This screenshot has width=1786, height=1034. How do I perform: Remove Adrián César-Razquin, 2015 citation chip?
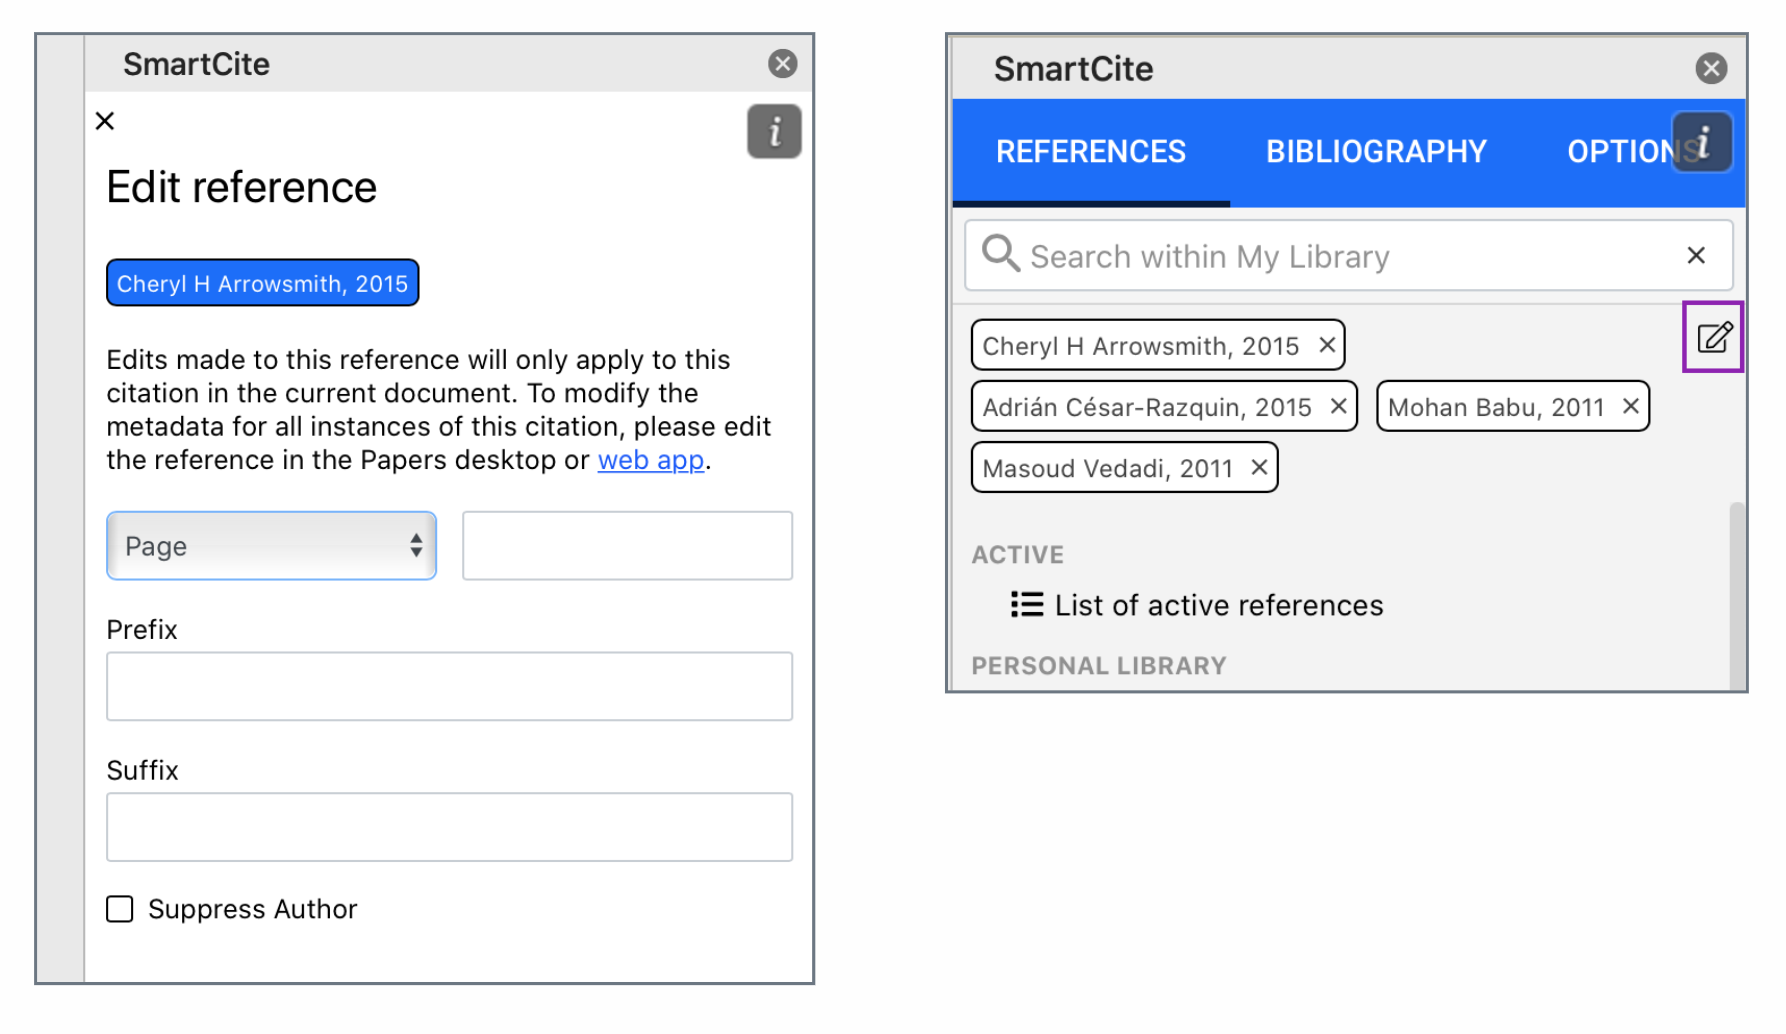click(x=1338, y=406)
